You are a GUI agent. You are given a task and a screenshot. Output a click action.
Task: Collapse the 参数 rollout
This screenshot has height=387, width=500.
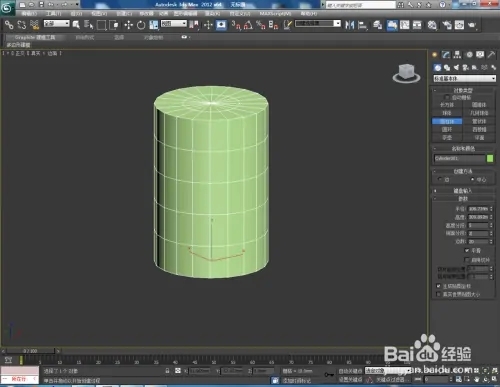click(463, 199)
